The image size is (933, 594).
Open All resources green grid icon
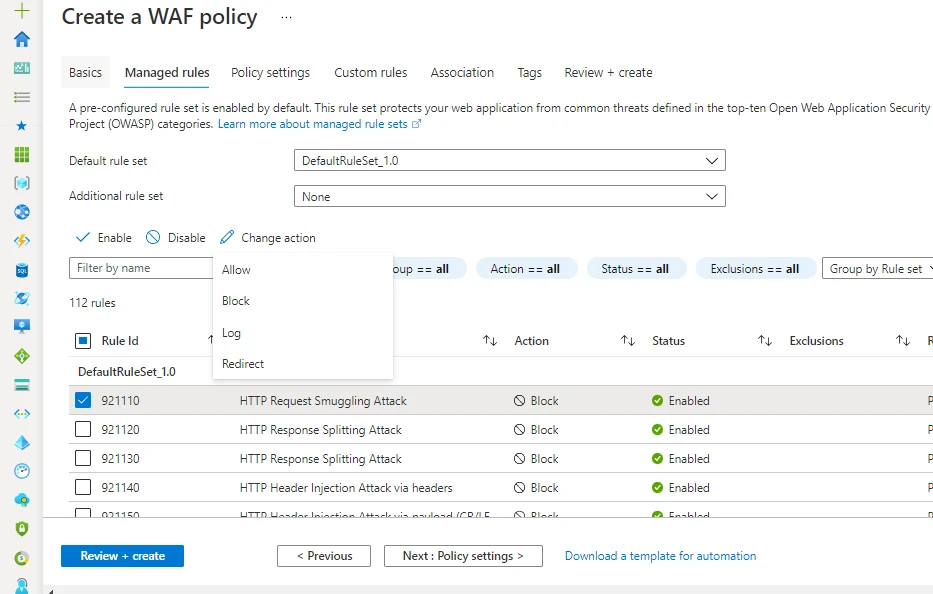[21, 155]
